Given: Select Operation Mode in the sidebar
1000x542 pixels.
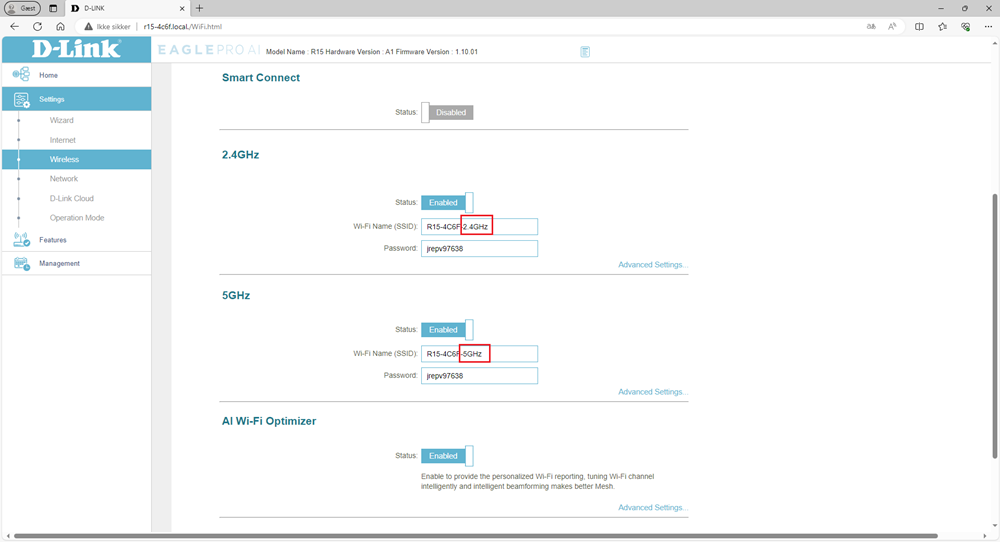Looking at the screenshot, I should [x=77, y=218].
